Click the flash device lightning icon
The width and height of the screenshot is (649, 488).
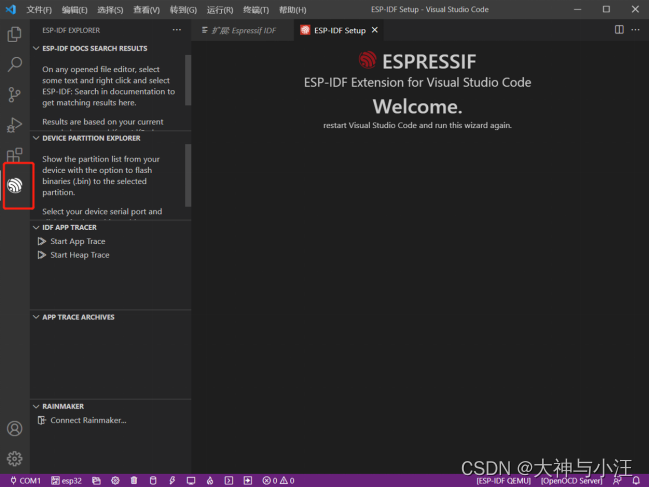point(172,481)
